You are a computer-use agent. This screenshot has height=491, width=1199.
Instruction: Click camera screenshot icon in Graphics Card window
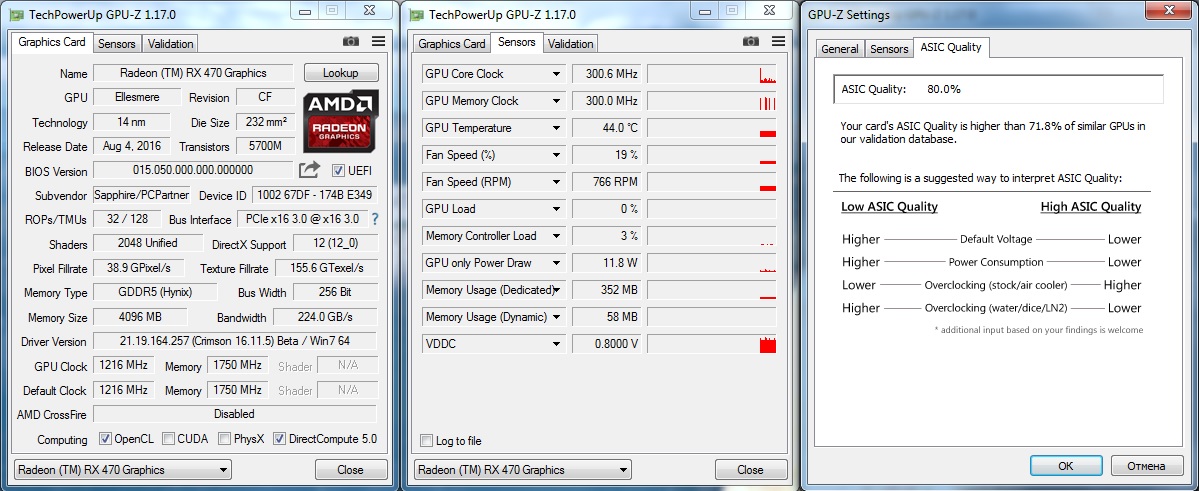pos(351,42)
